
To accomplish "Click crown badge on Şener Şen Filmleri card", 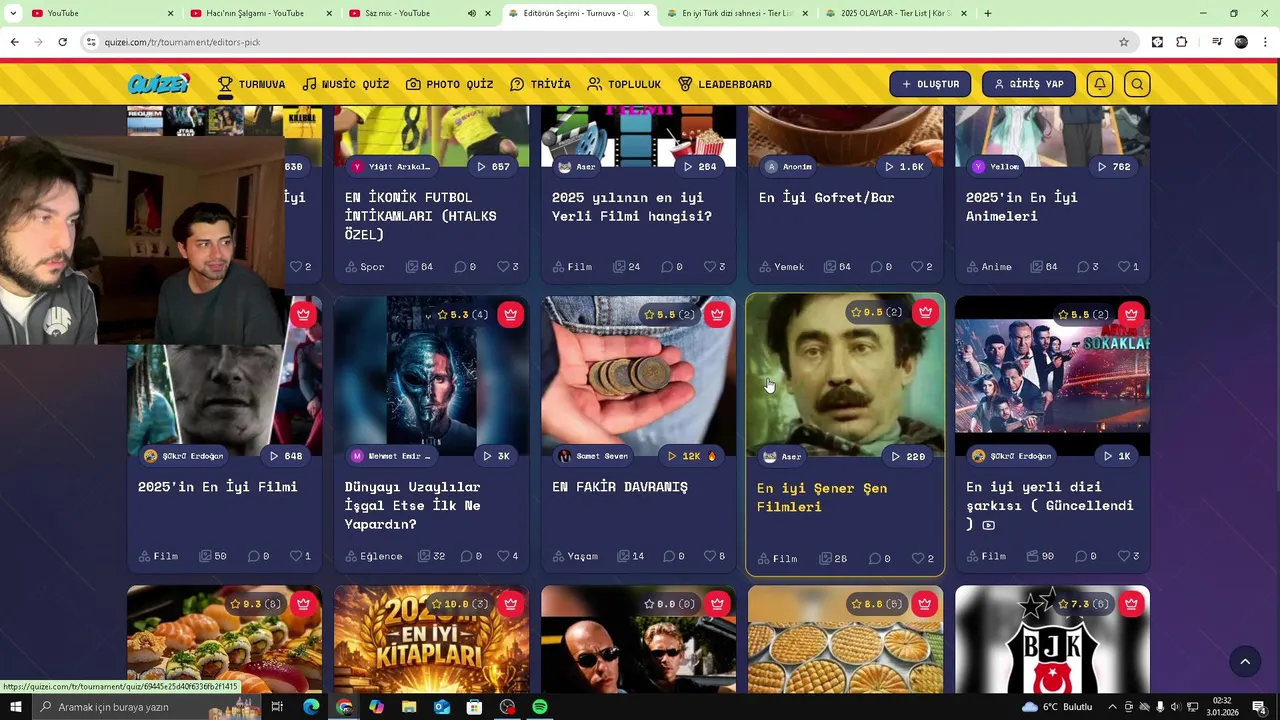I will tap(925, 312).
